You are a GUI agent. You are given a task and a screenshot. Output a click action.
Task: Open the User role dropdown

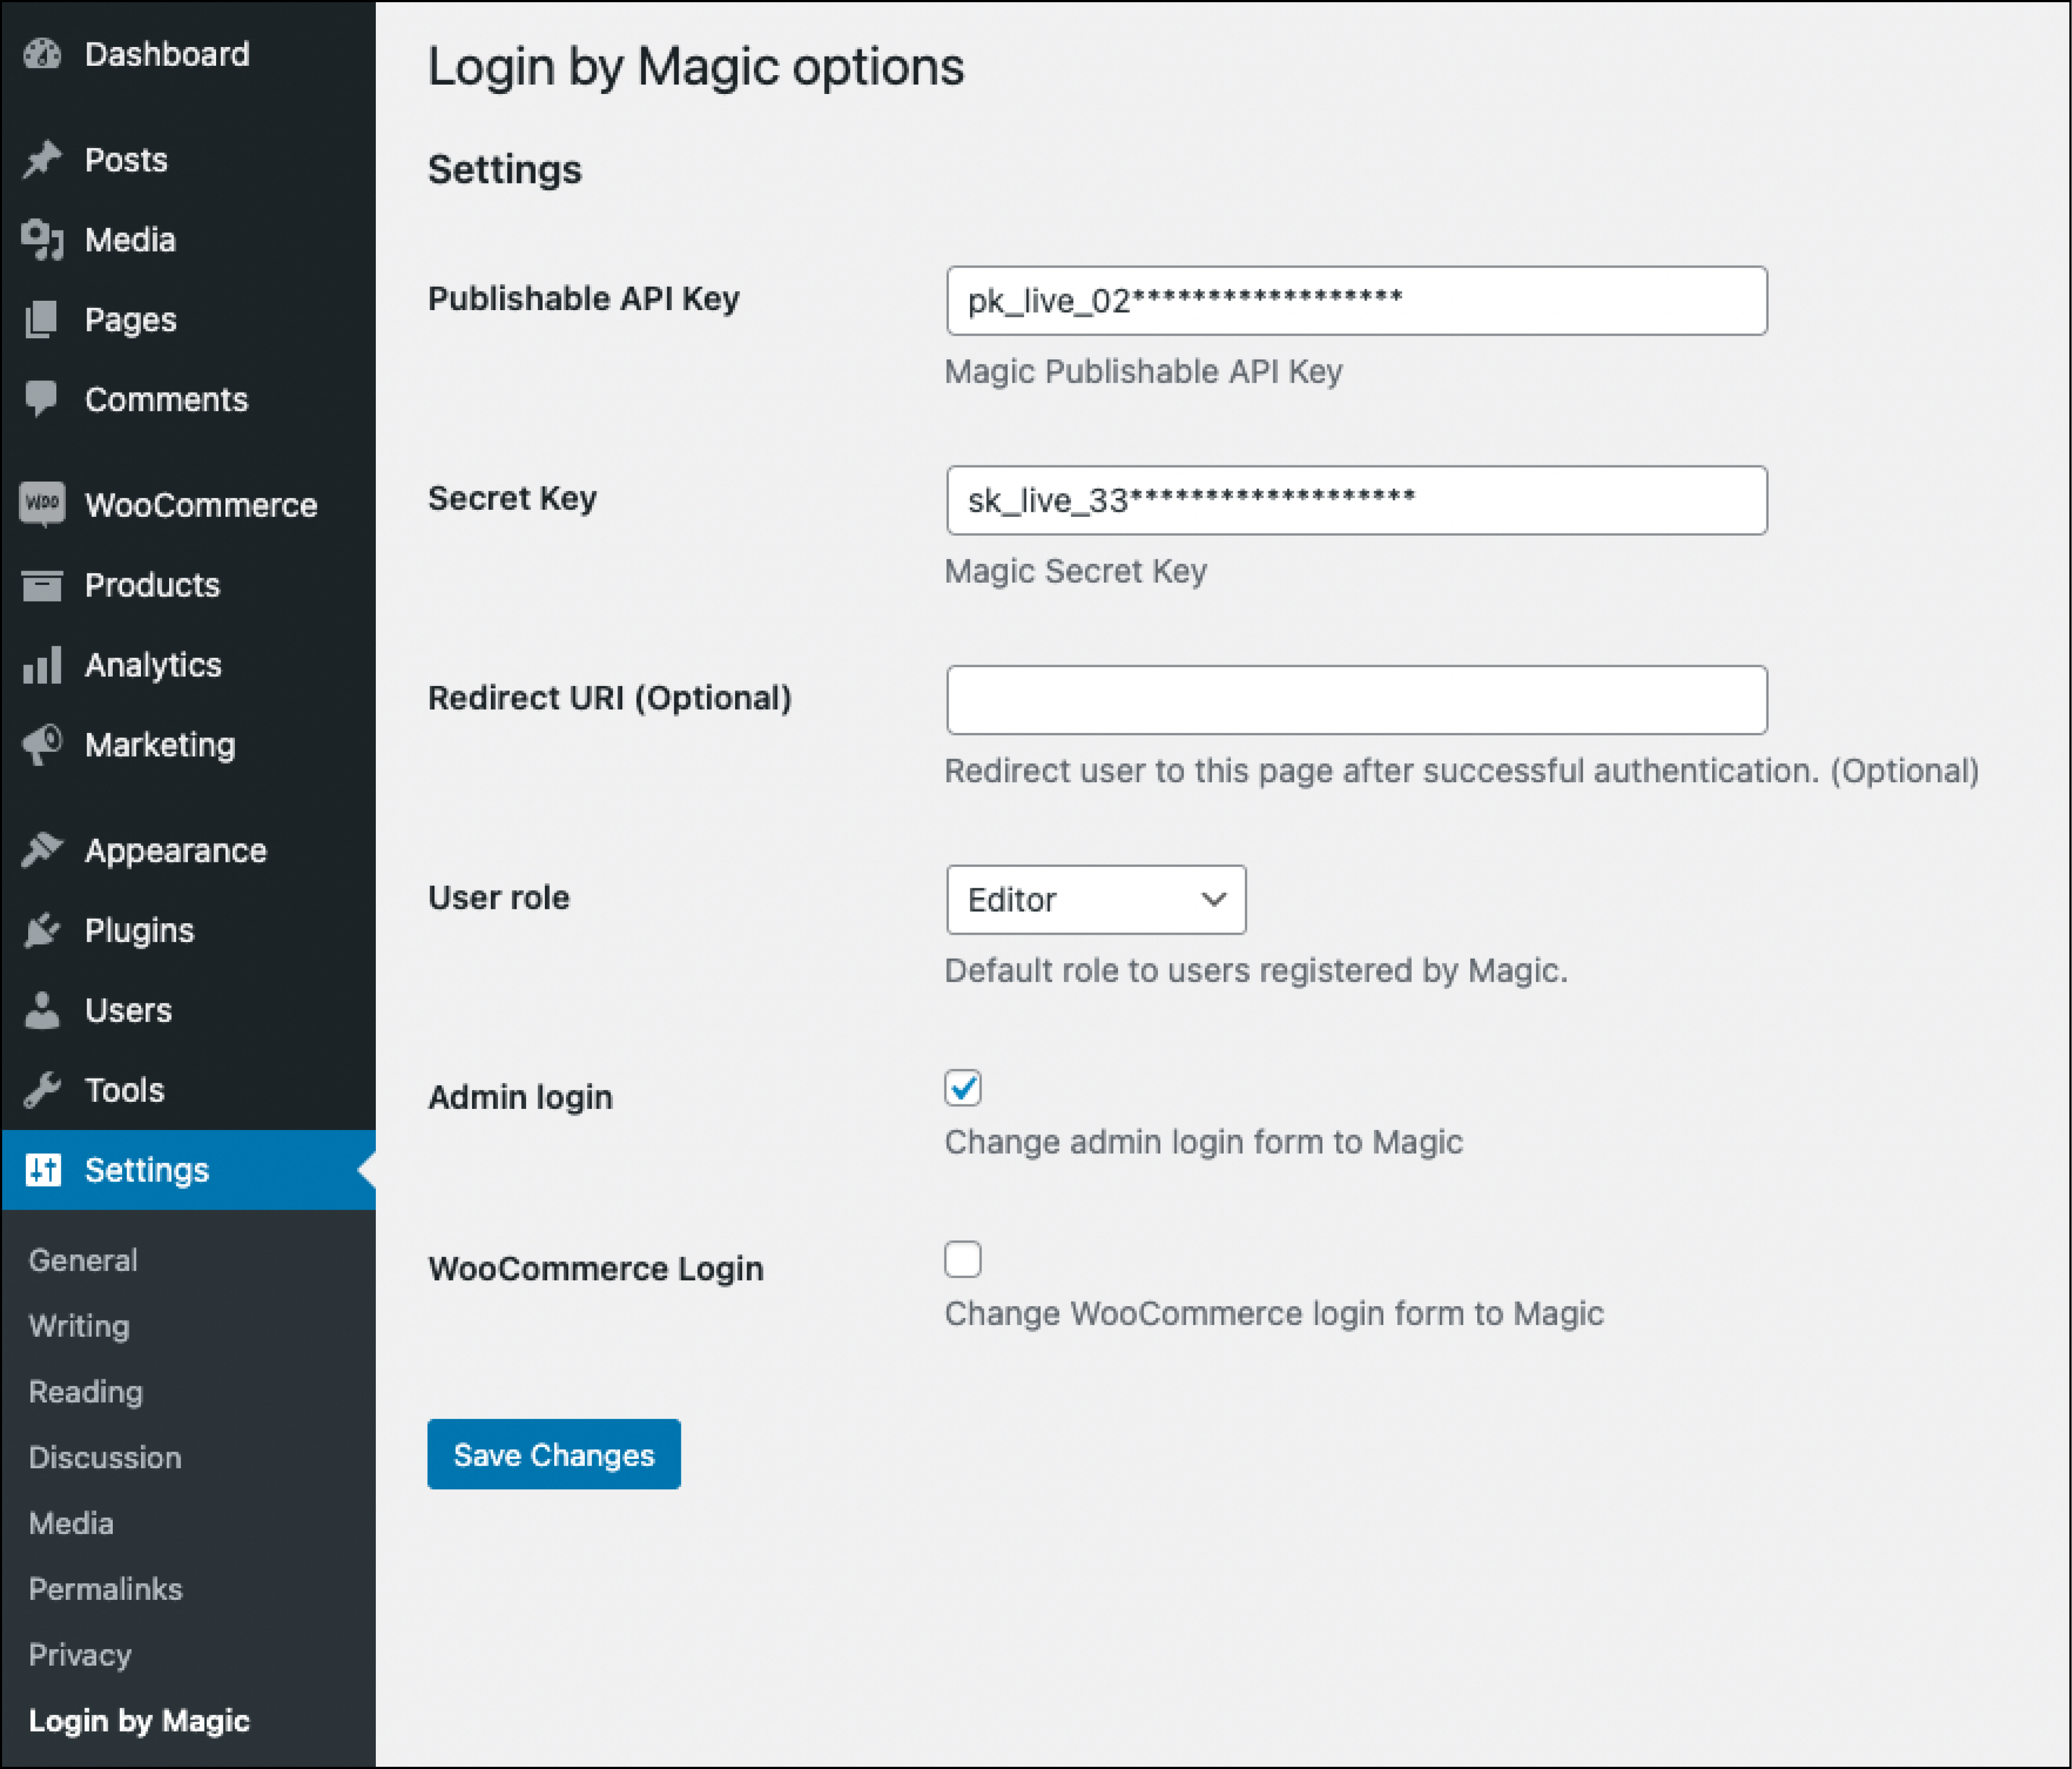[1095, 899]
